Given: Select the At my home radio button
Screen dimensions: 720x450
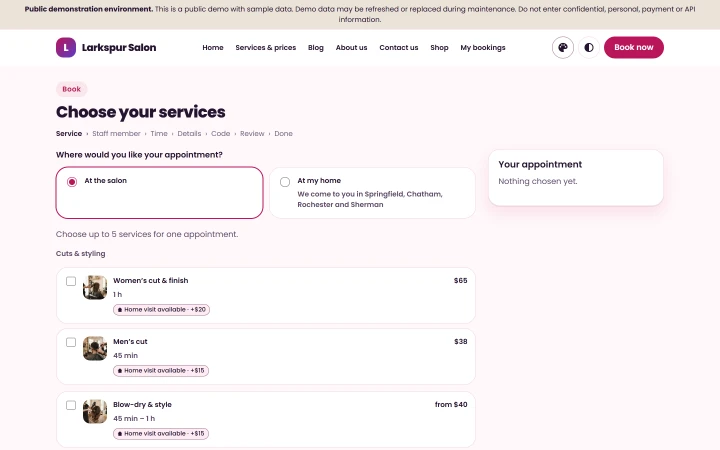Looking at the screenshot, I should (285, 182).
